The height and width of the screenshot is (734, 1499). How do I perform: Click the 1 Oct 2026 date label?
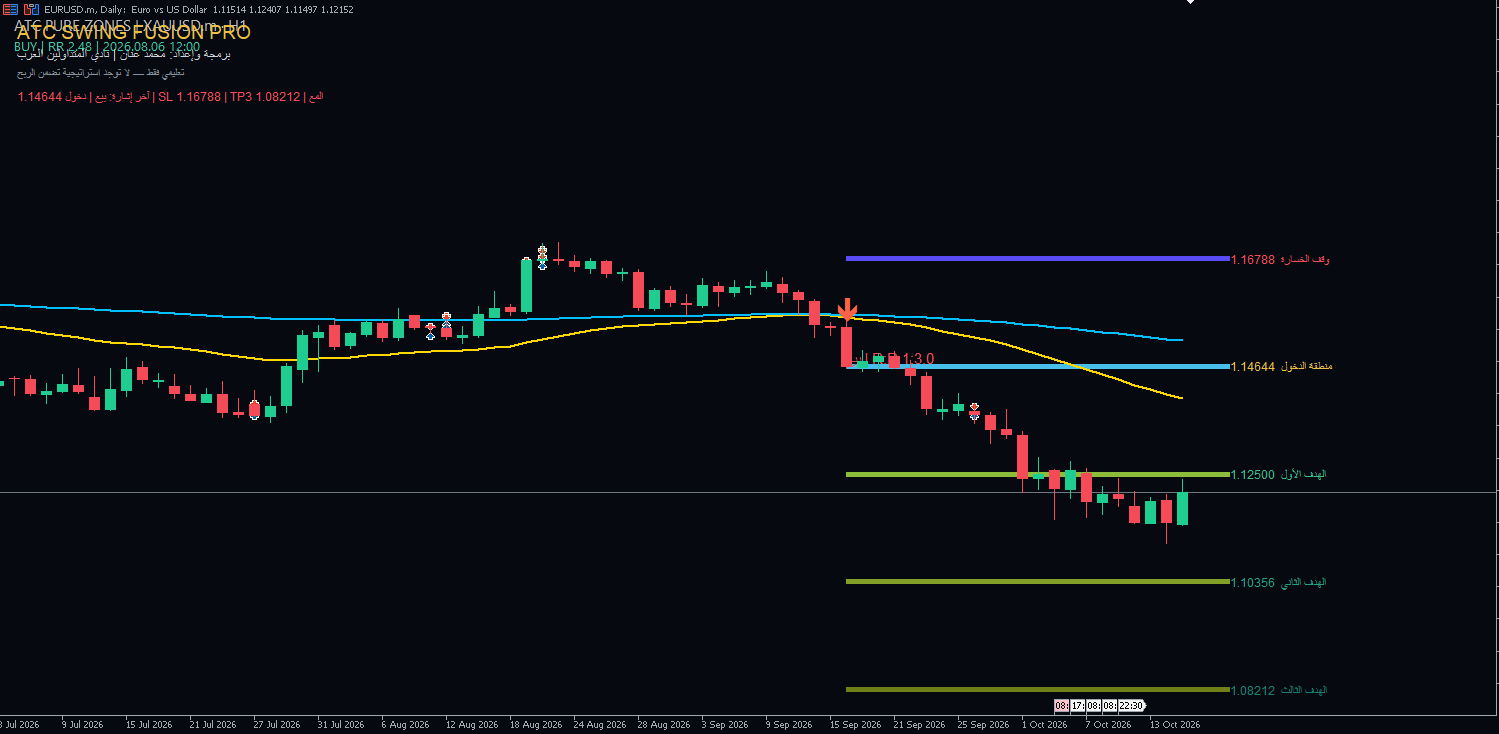[x=1046, y=724]
